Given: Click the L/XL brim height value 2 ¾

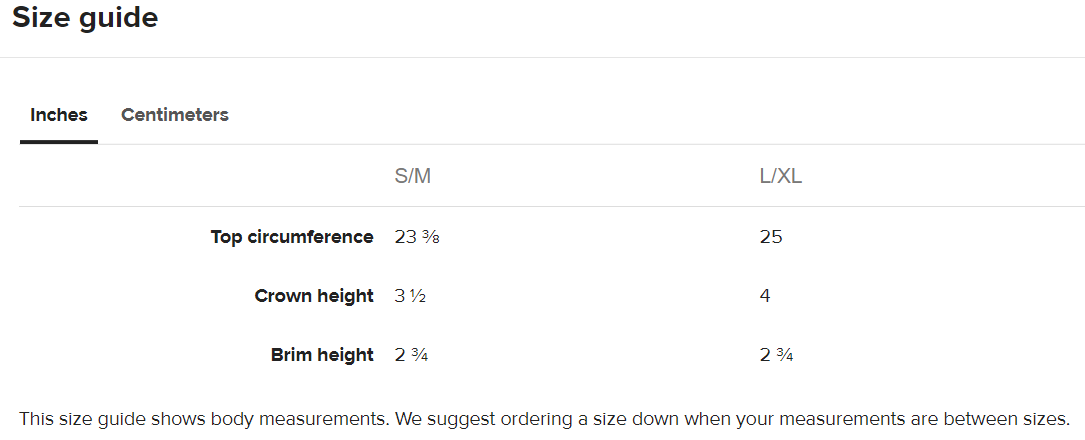Looking at the screenshot, I should (x=777, y=355).
